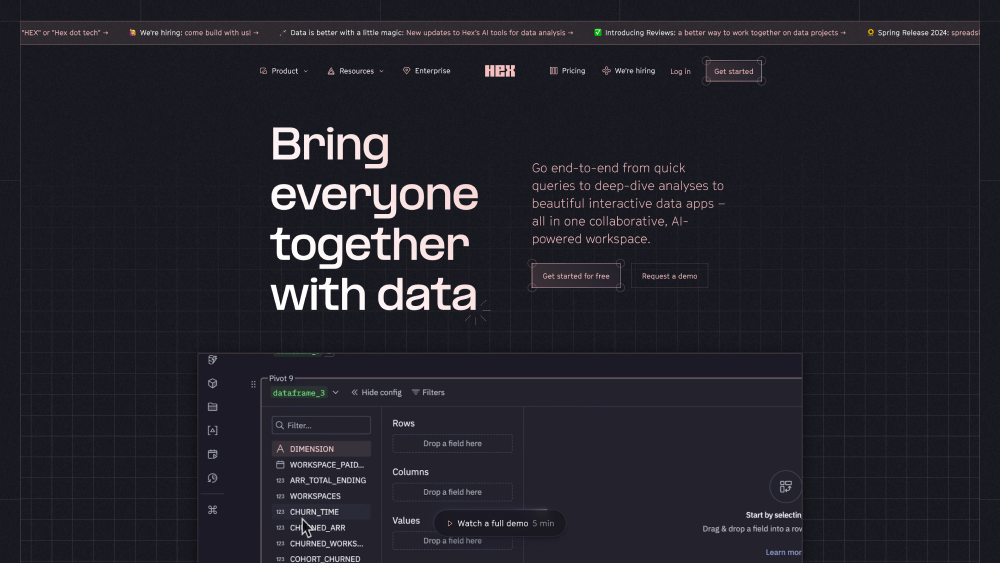Click the DIMENSION text-type icon

[280, 449]
